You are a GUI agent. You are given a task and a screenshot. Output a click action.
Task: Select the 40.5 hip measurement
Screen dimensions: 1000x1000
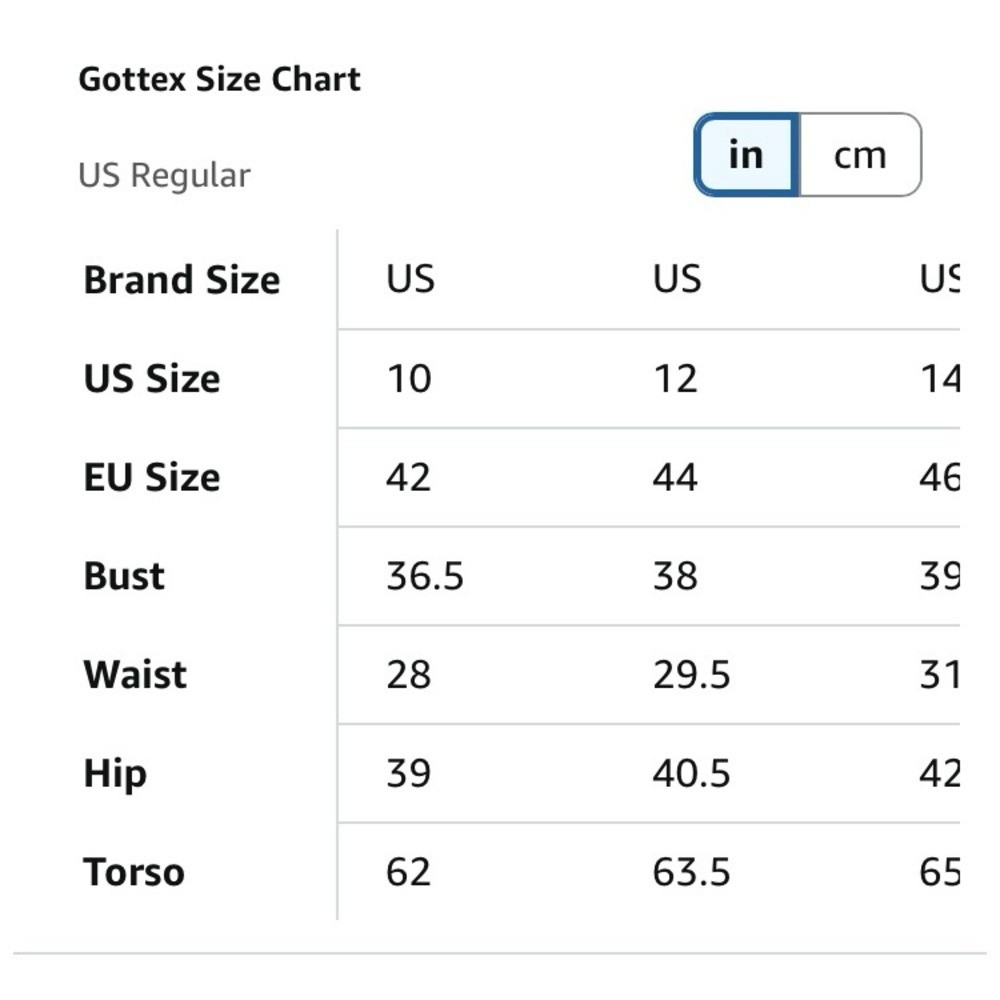691,774
